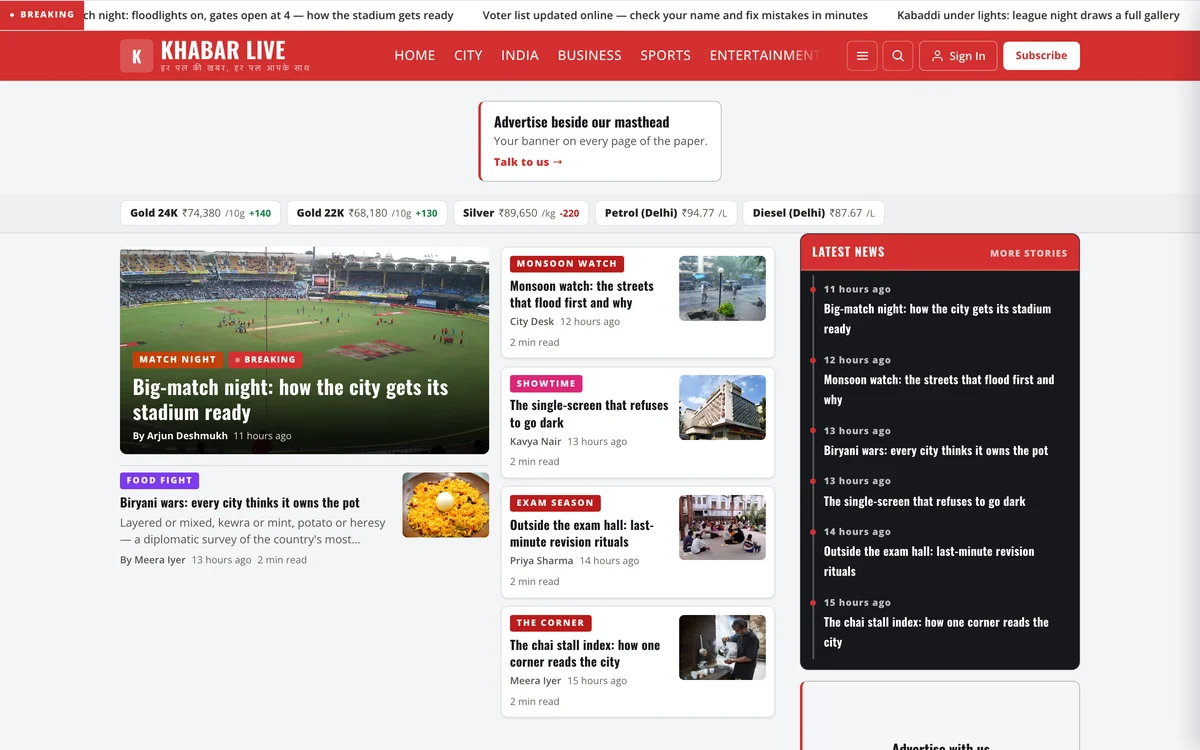Click the BREAKING ticker label

[x=42, y=15]
